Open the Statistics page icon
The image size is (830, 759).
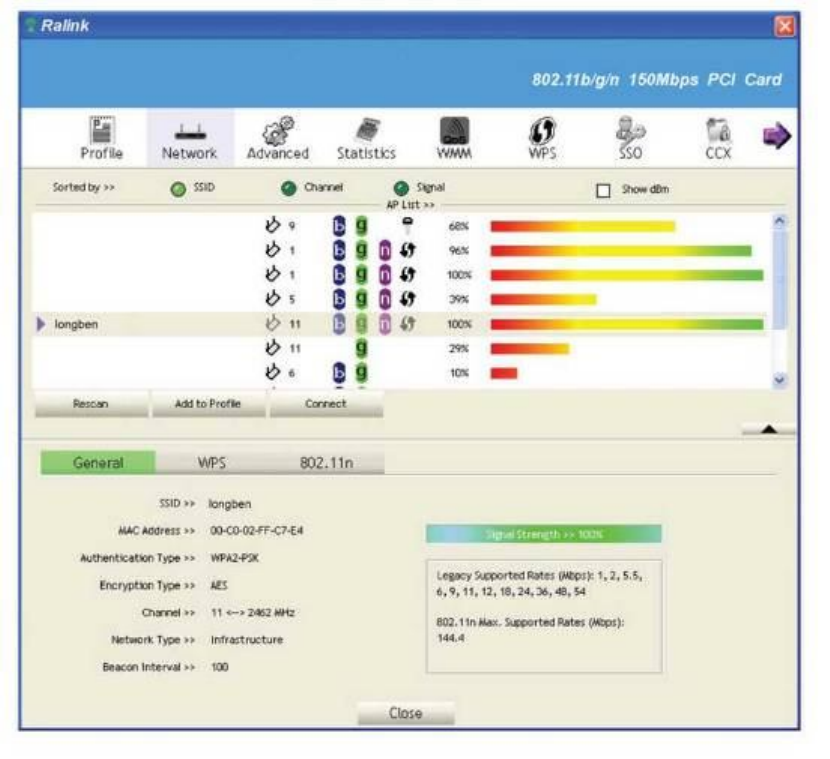(x=366, y=138)
